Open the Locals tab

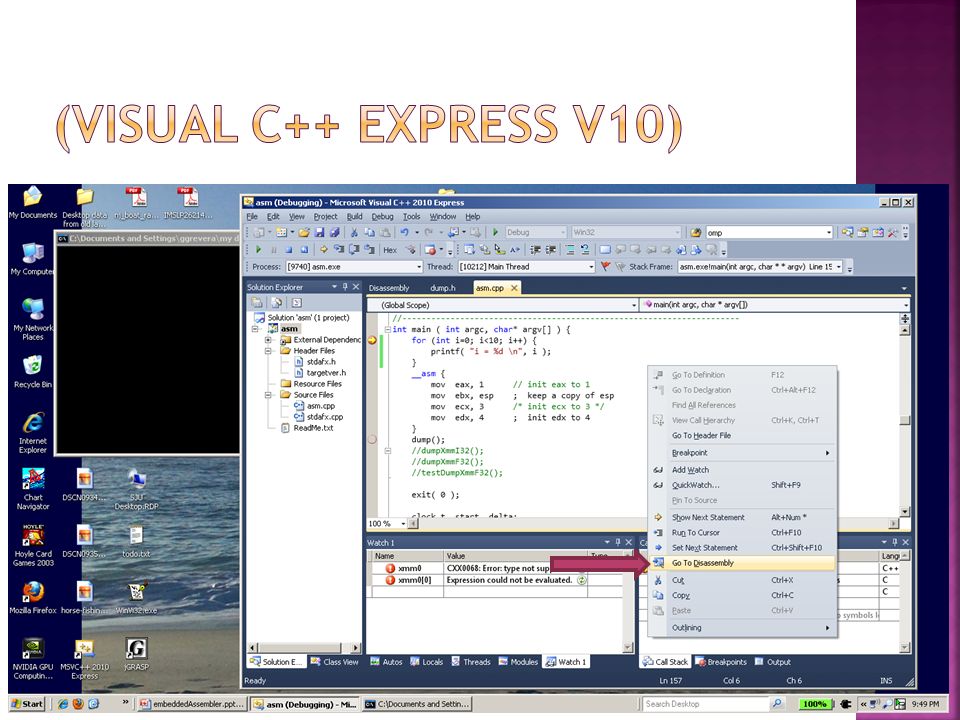[427, 662]
